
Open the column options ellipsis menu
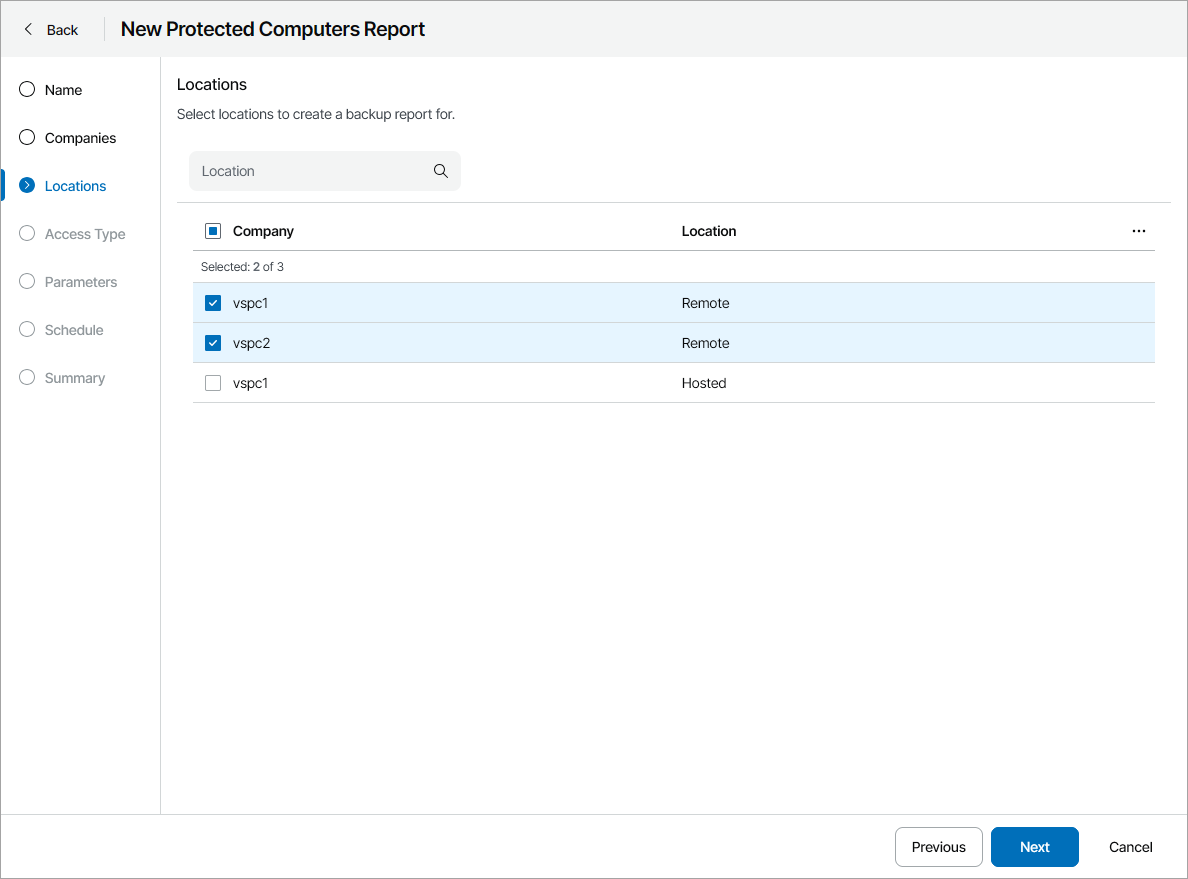pos(1138,231)
